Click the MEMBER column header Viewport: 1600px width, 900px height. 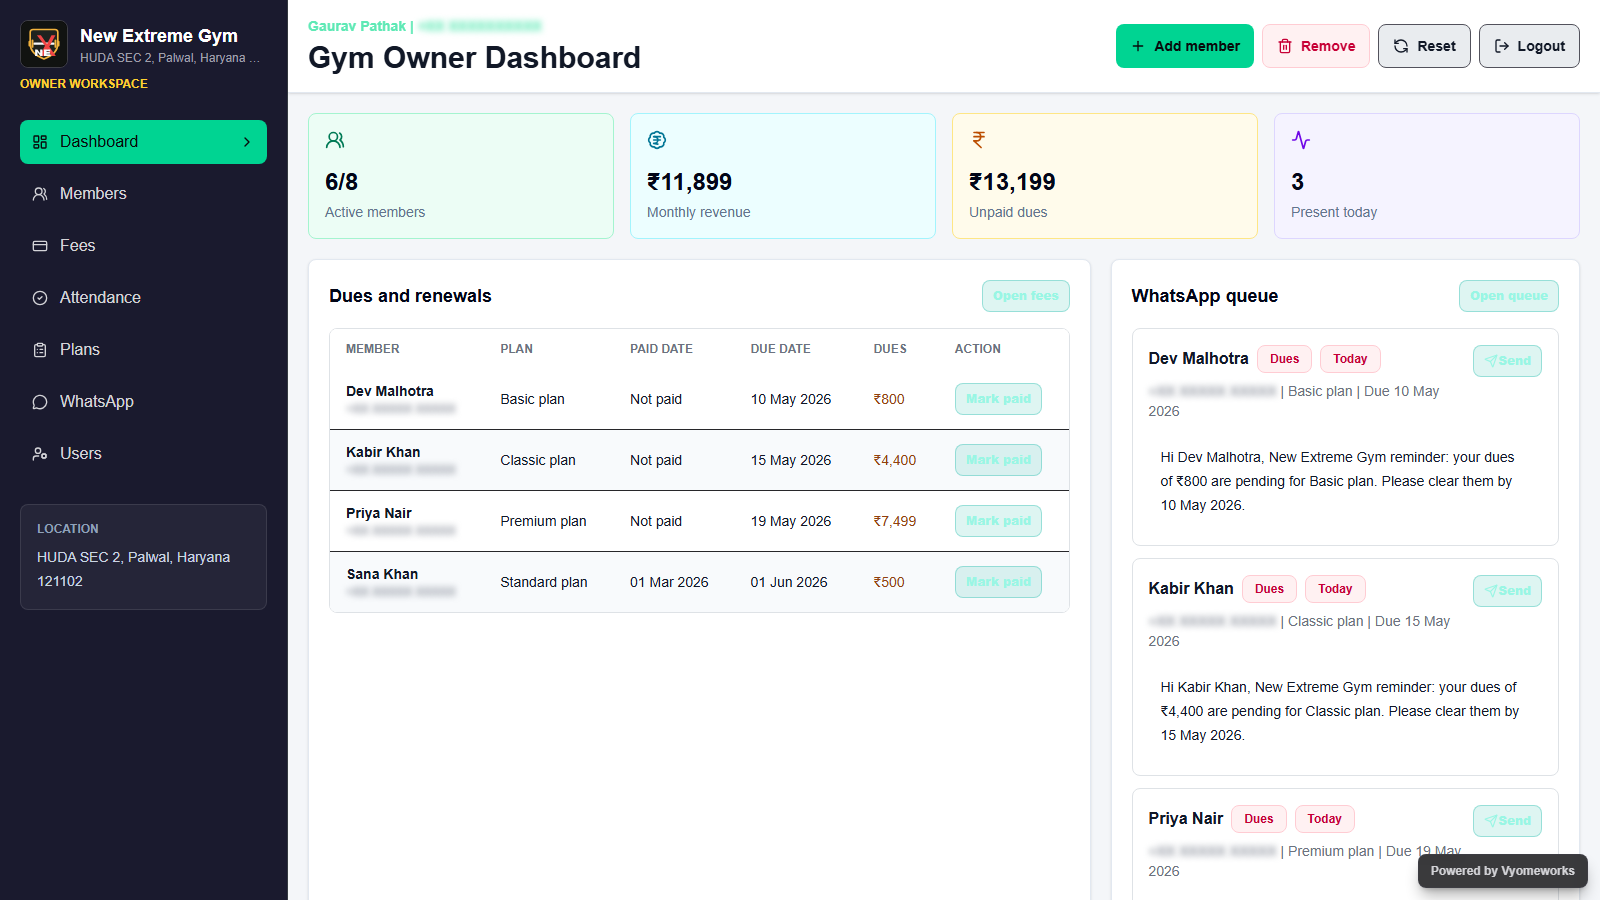(373, 349)
